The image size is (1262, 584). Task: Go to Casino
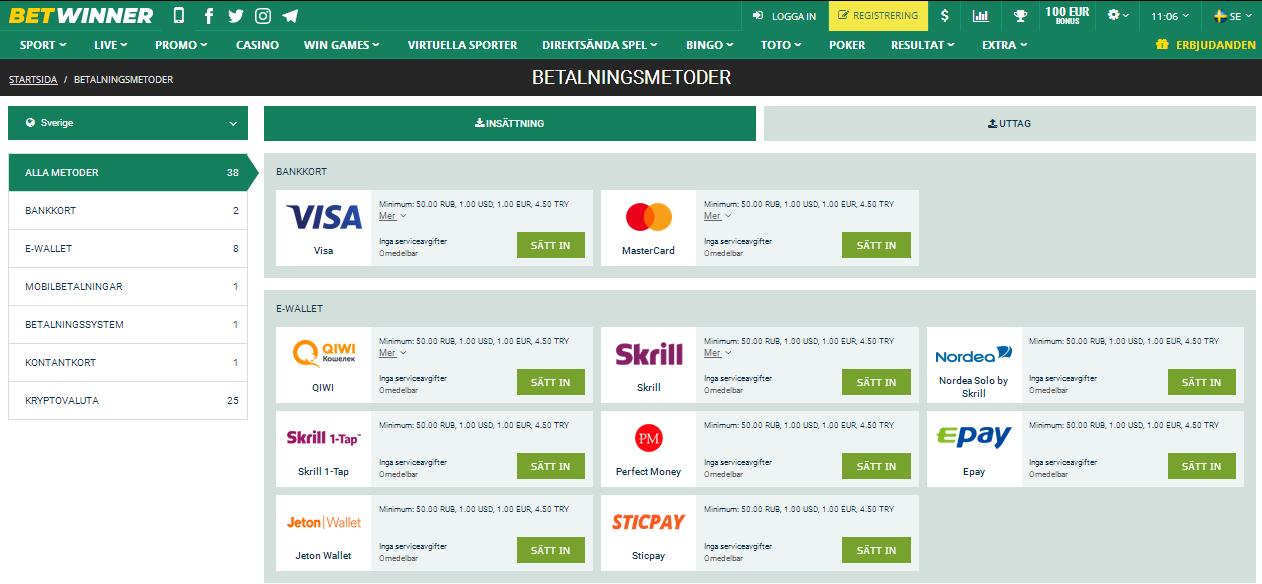click(257, 45)
